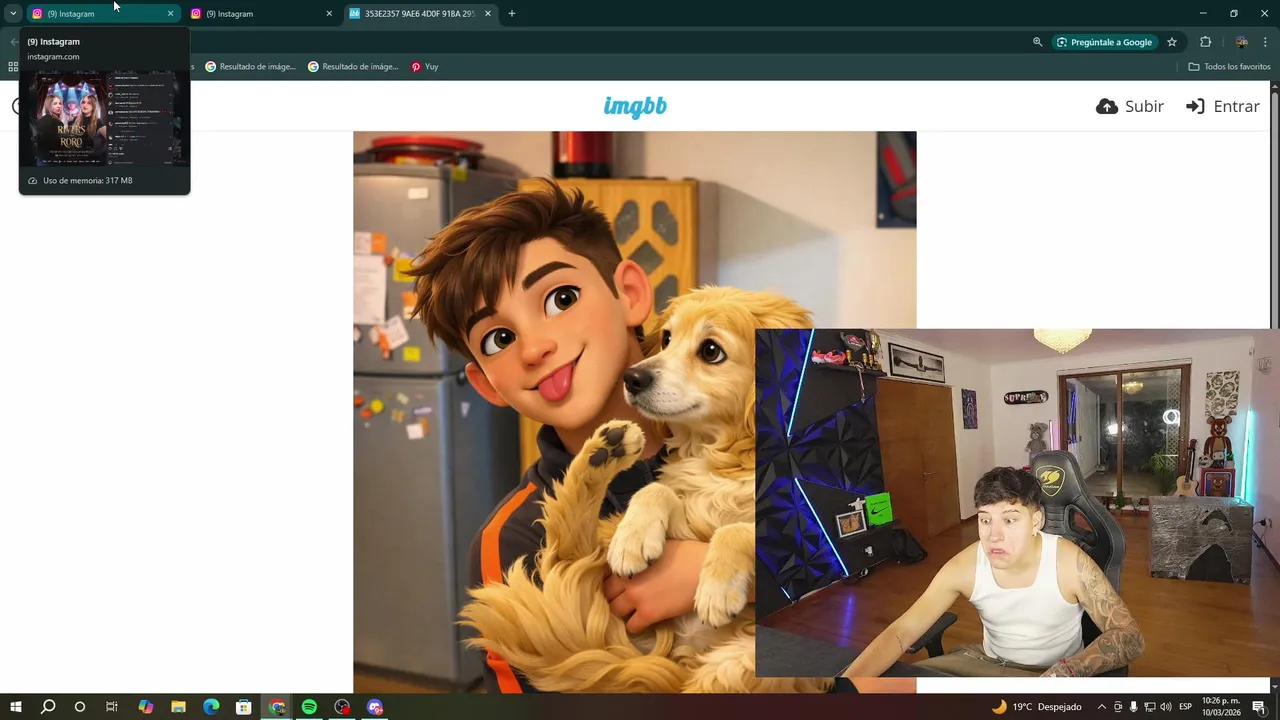This screenshot has height=720, width=1280.
Task: Open OBS Studio from the taskbar
Action: point(342,707)
